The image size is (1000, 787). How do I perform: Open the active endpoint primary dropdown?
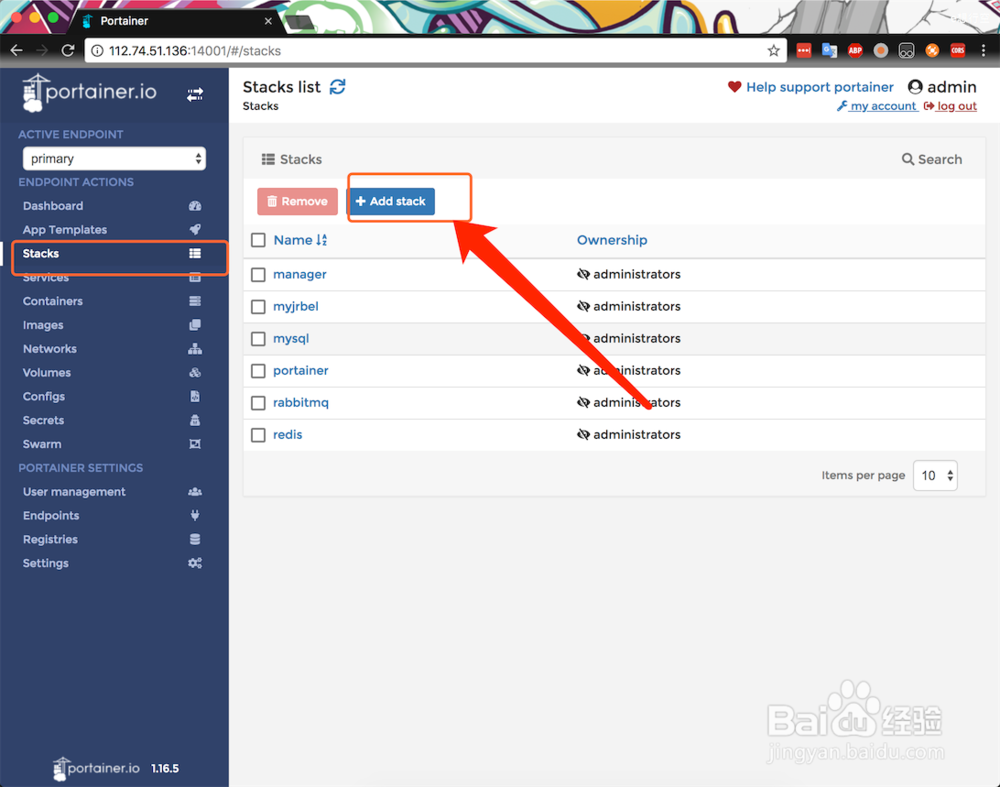point(114,159)
